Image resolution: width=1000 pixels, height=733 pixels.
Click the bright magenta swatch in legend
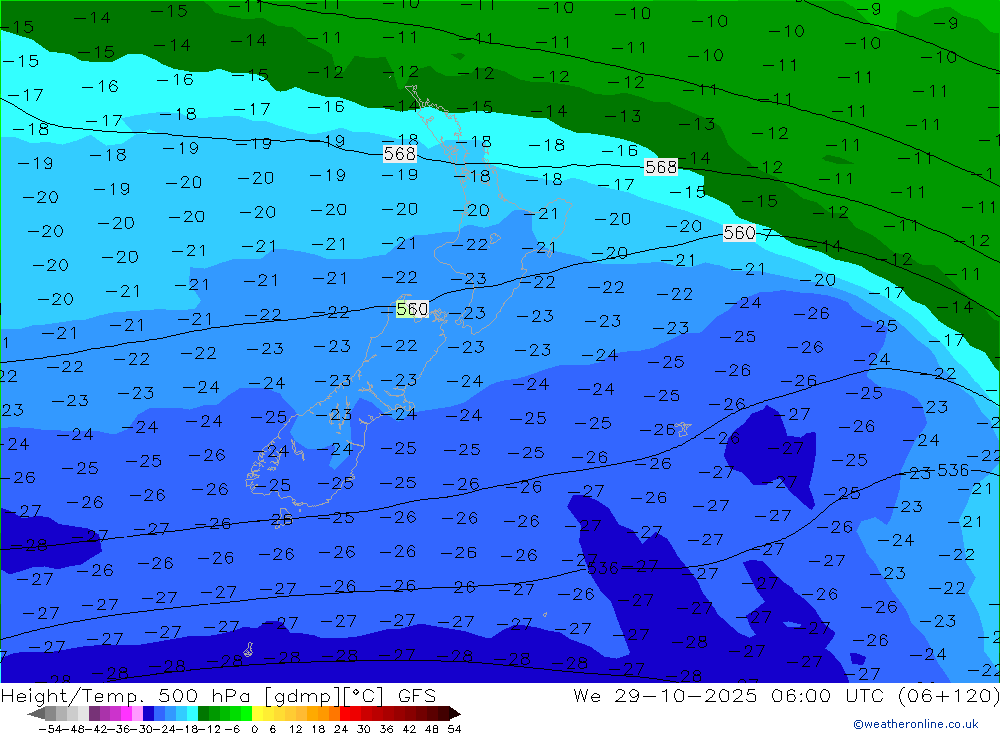[126, 713]
